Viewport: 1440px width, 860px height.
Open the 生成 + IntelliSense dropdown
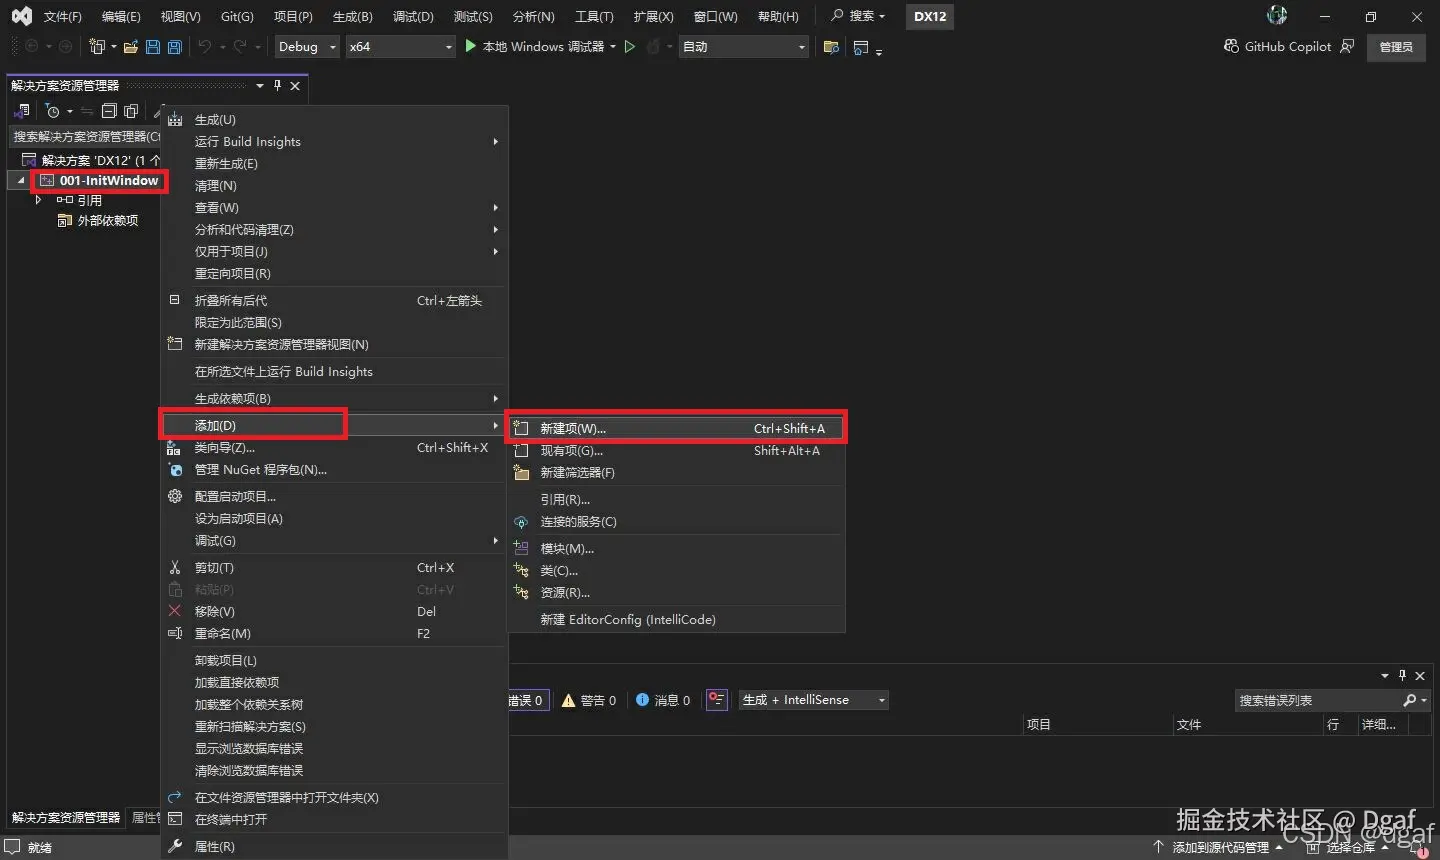[x=813, y=700]
